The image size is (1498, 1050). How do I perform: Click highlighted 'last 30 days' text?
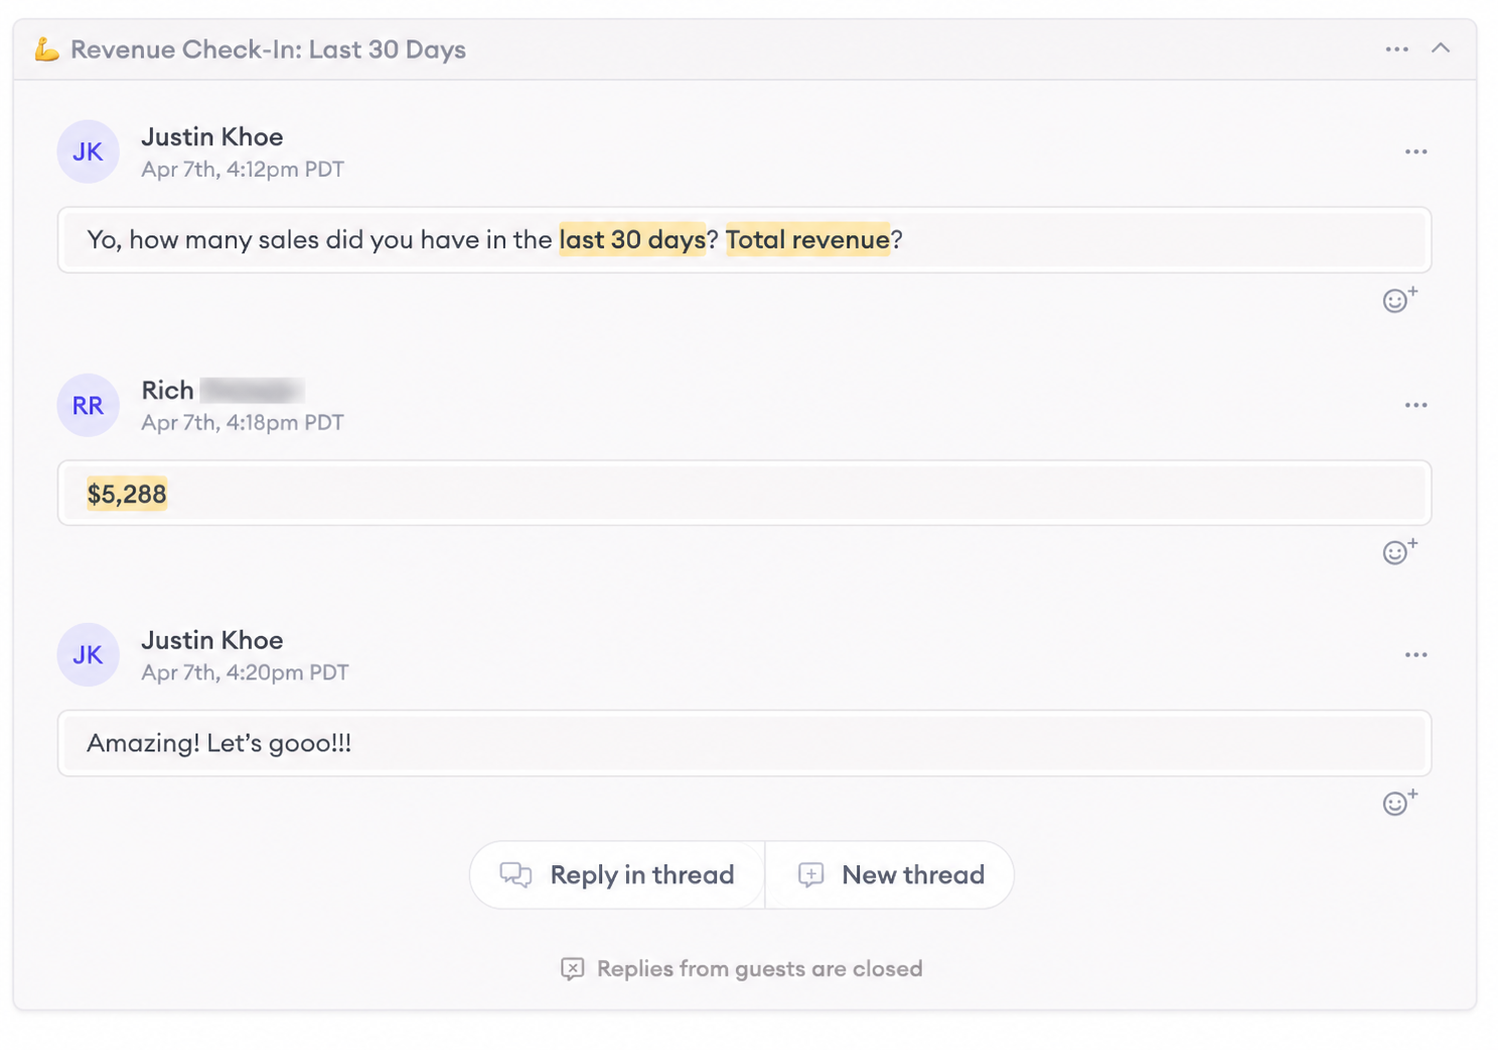click(x=632, y=240)
